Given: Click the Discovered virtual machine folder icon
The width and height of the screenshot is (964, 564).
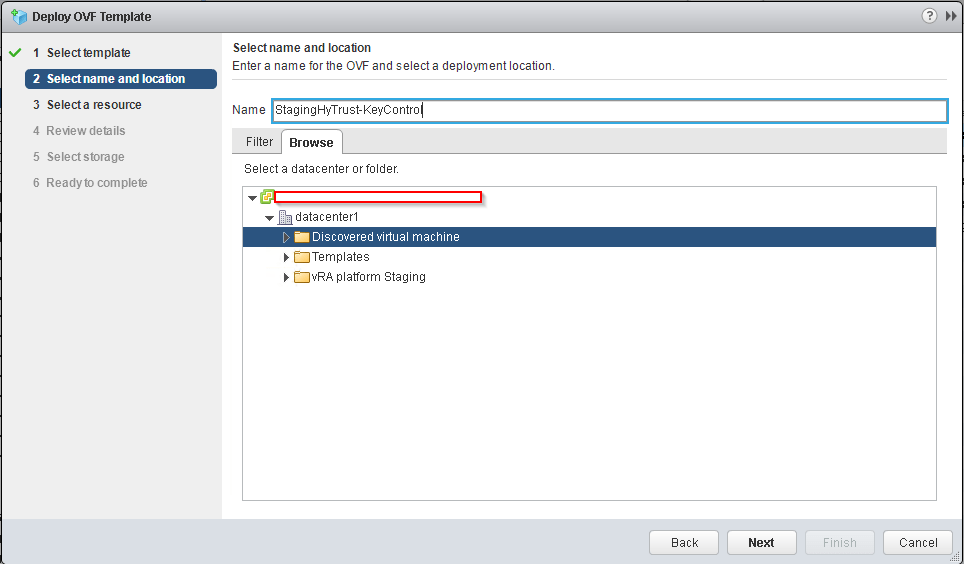Looking at the screenshot, I should coord(302,237).
